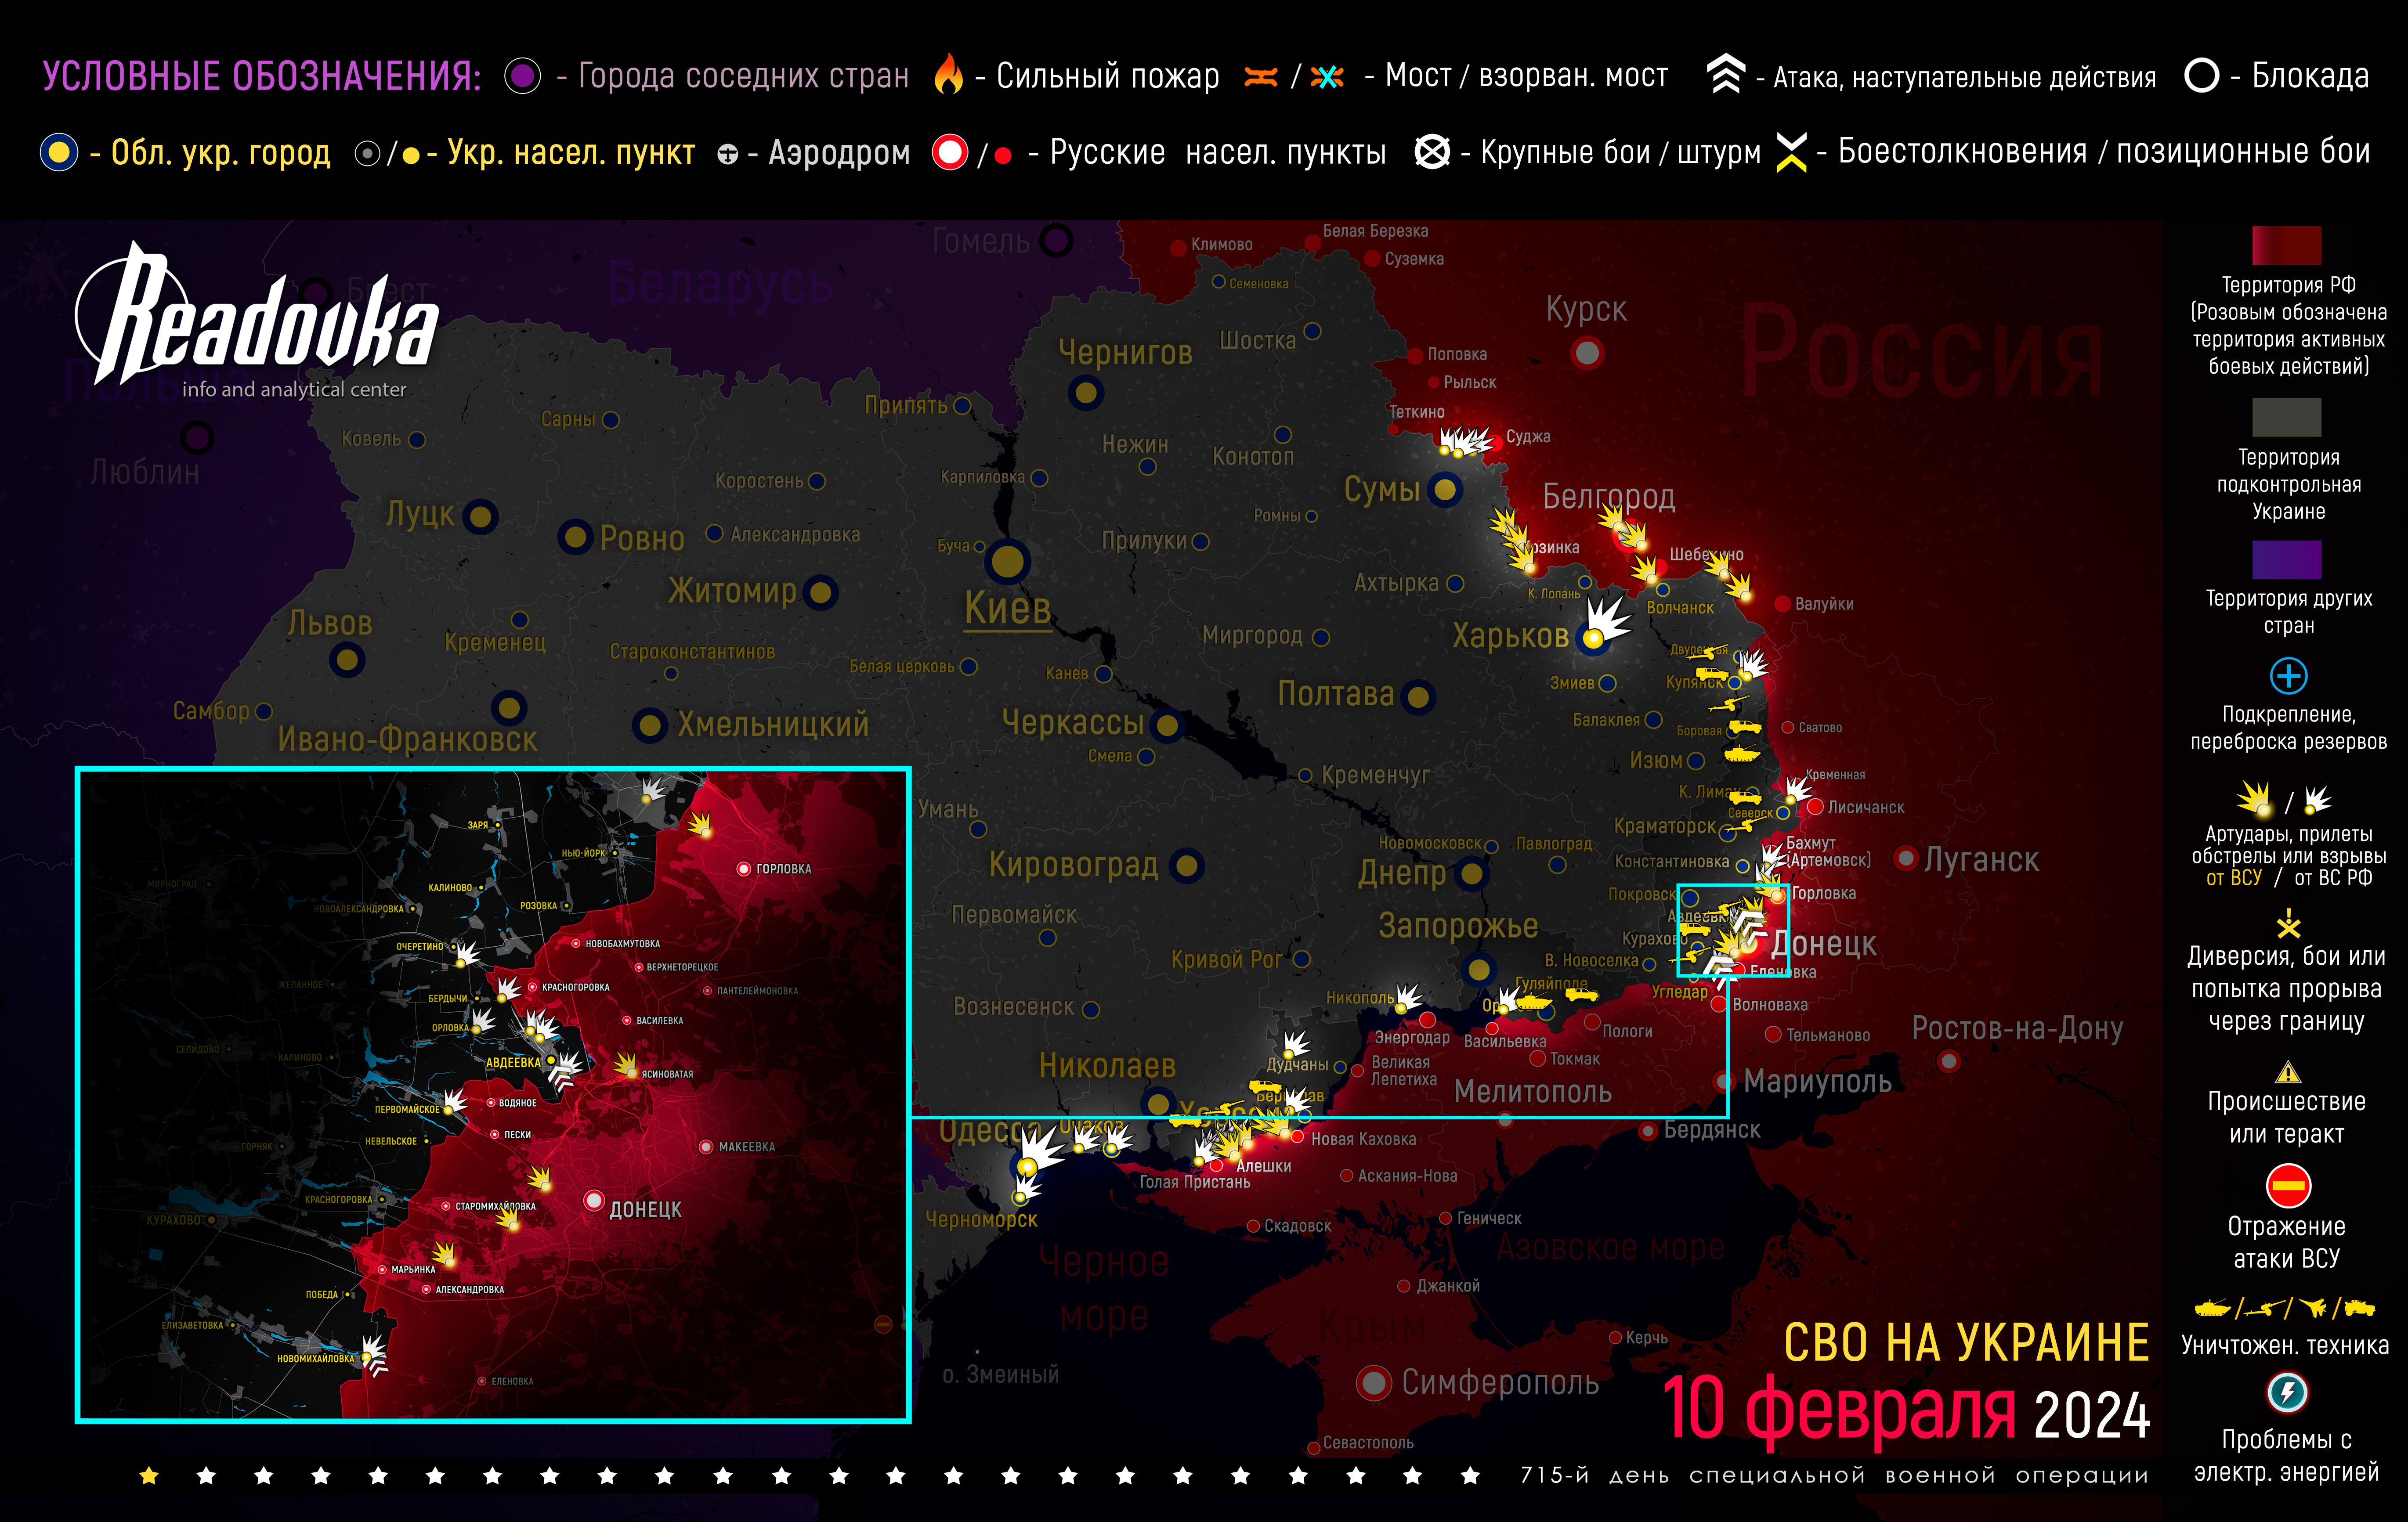The width and height of the screenshot is (2408, 1522).
Task: Click the Блокада white ring icon
Action: (2201, 75)
